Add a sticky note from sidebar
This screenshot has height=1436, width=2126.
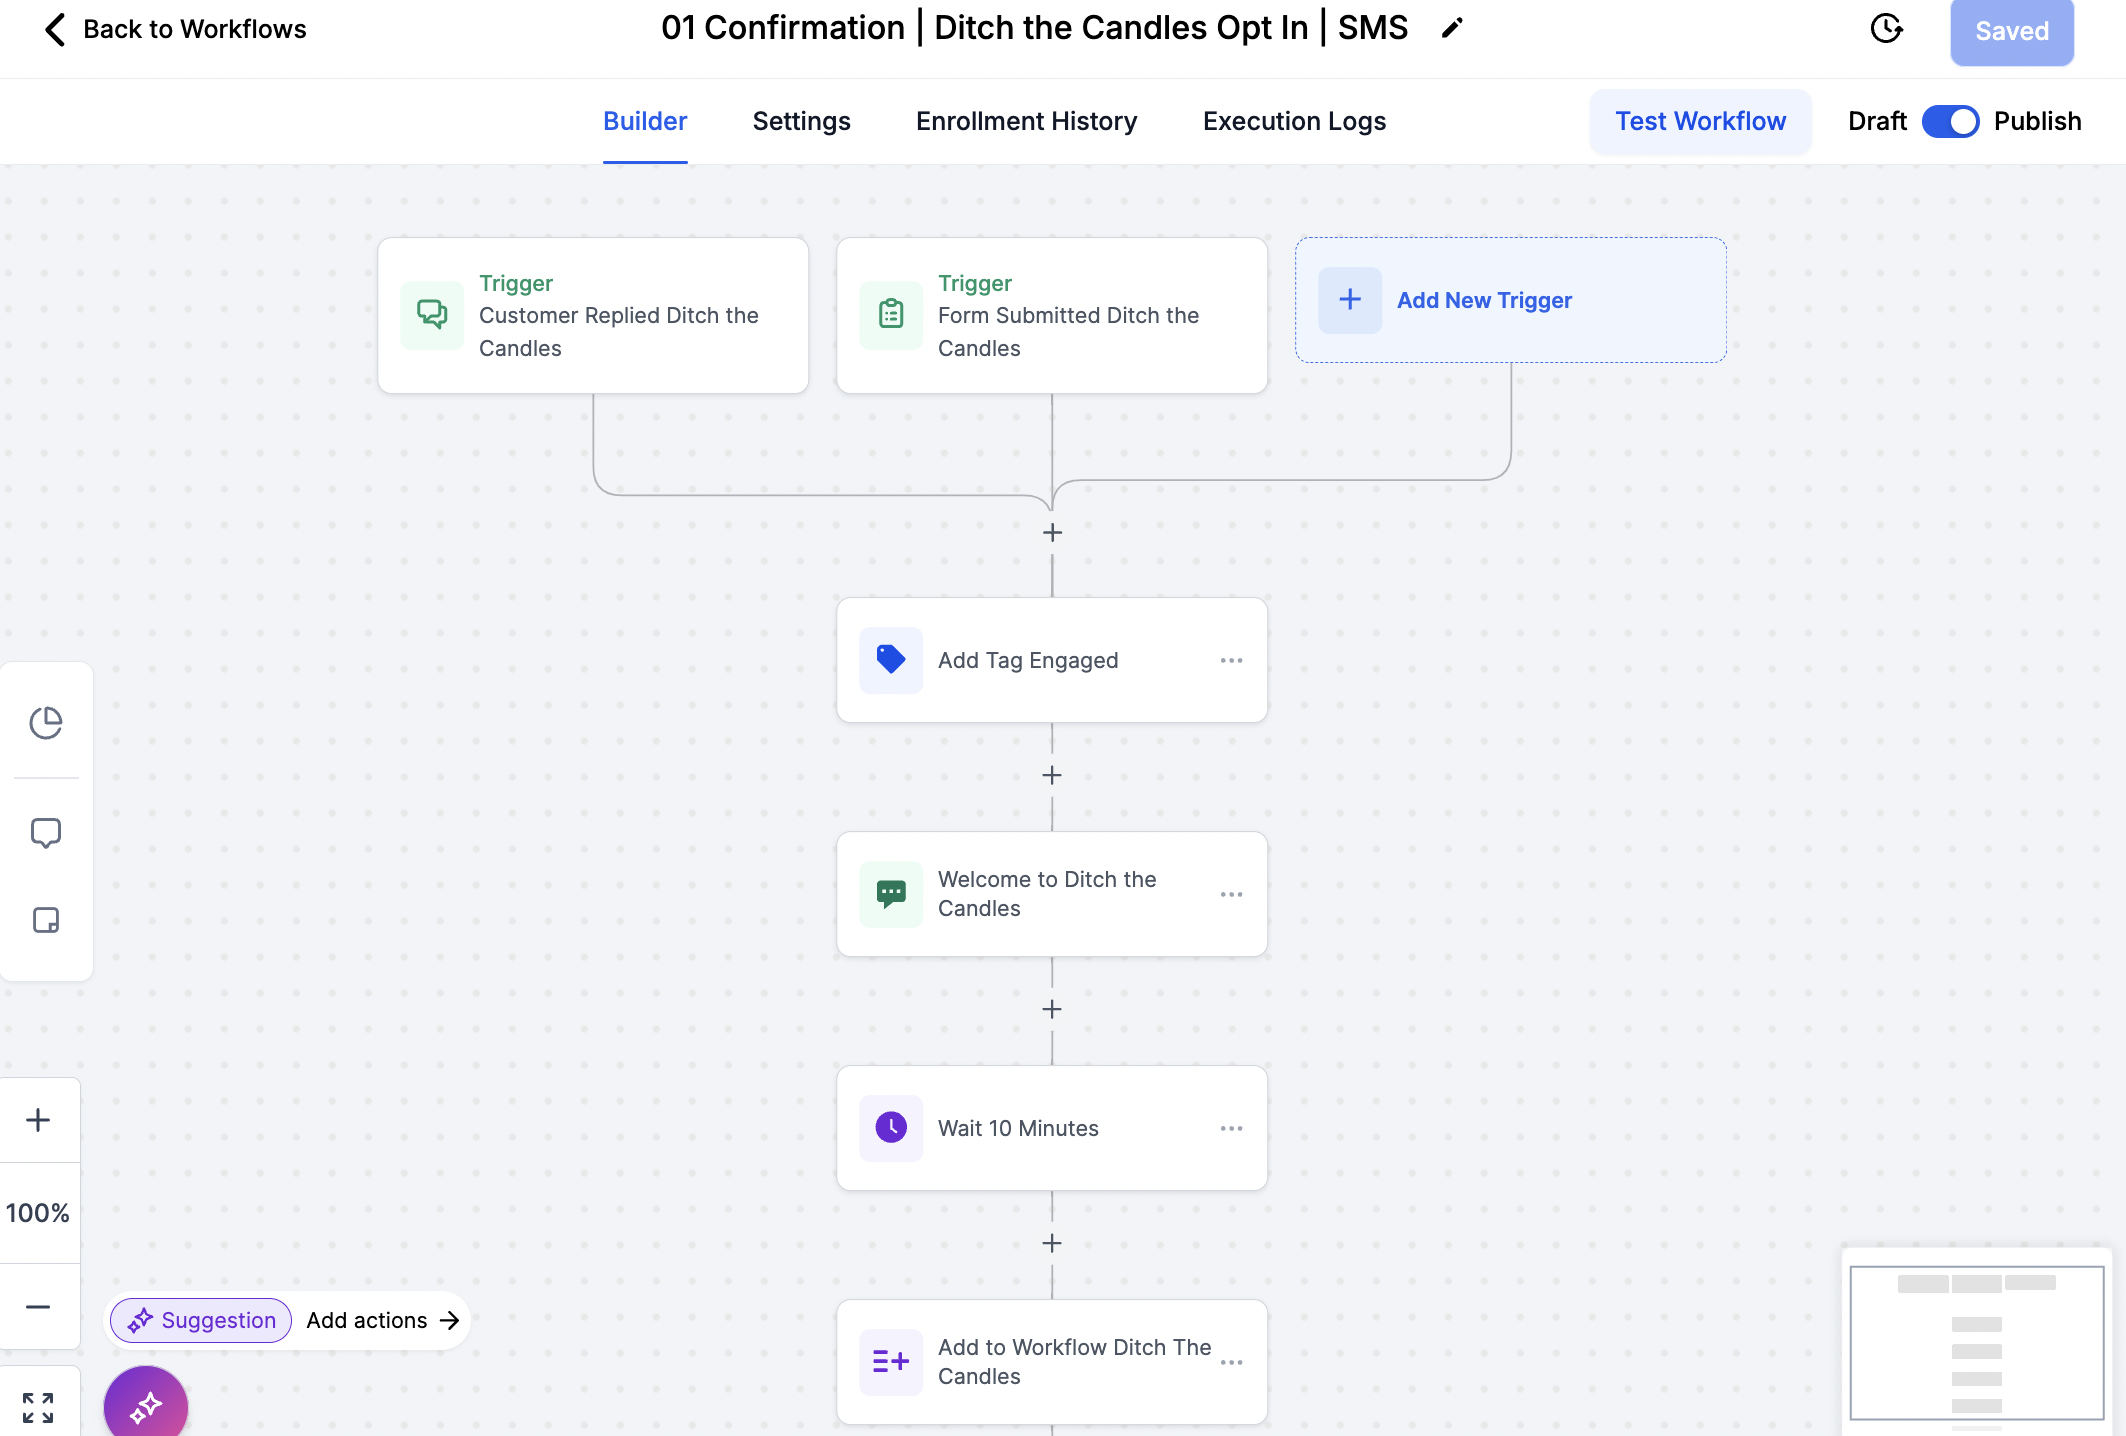click(x=46, y=920)
